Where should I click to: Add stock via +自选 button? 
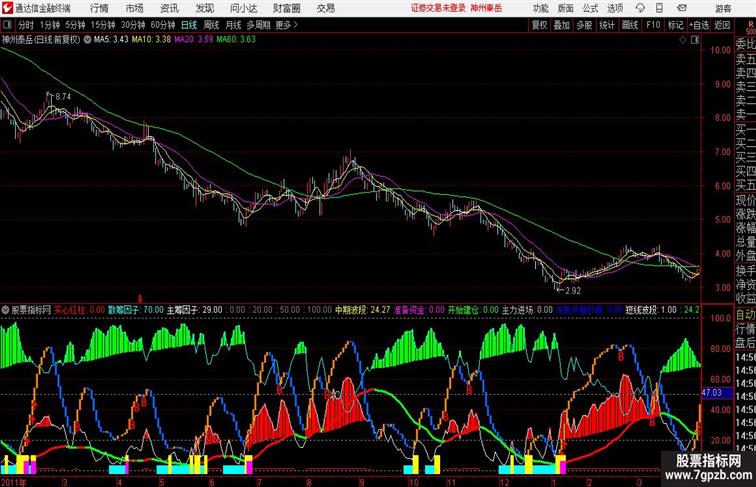tap(699, 25)
